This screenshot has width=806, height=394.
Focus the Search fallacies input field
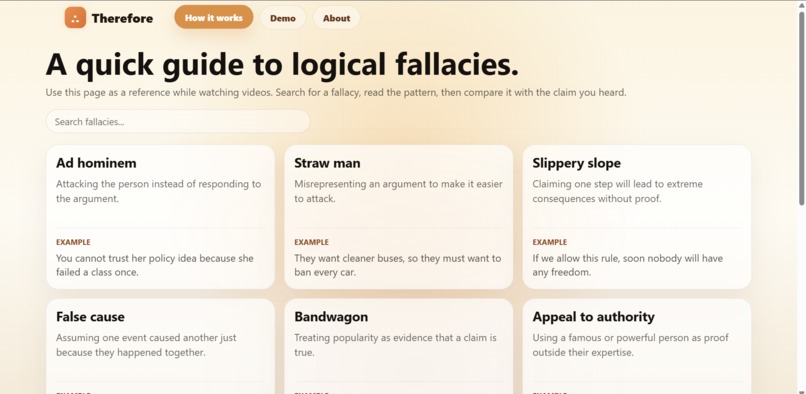pos(178,122)
